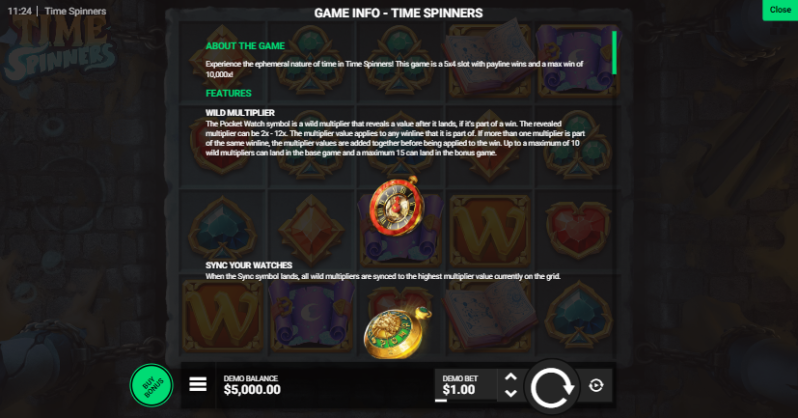Click the red heart gem symbol
798x418 pixels.
[x=578, y=230]
